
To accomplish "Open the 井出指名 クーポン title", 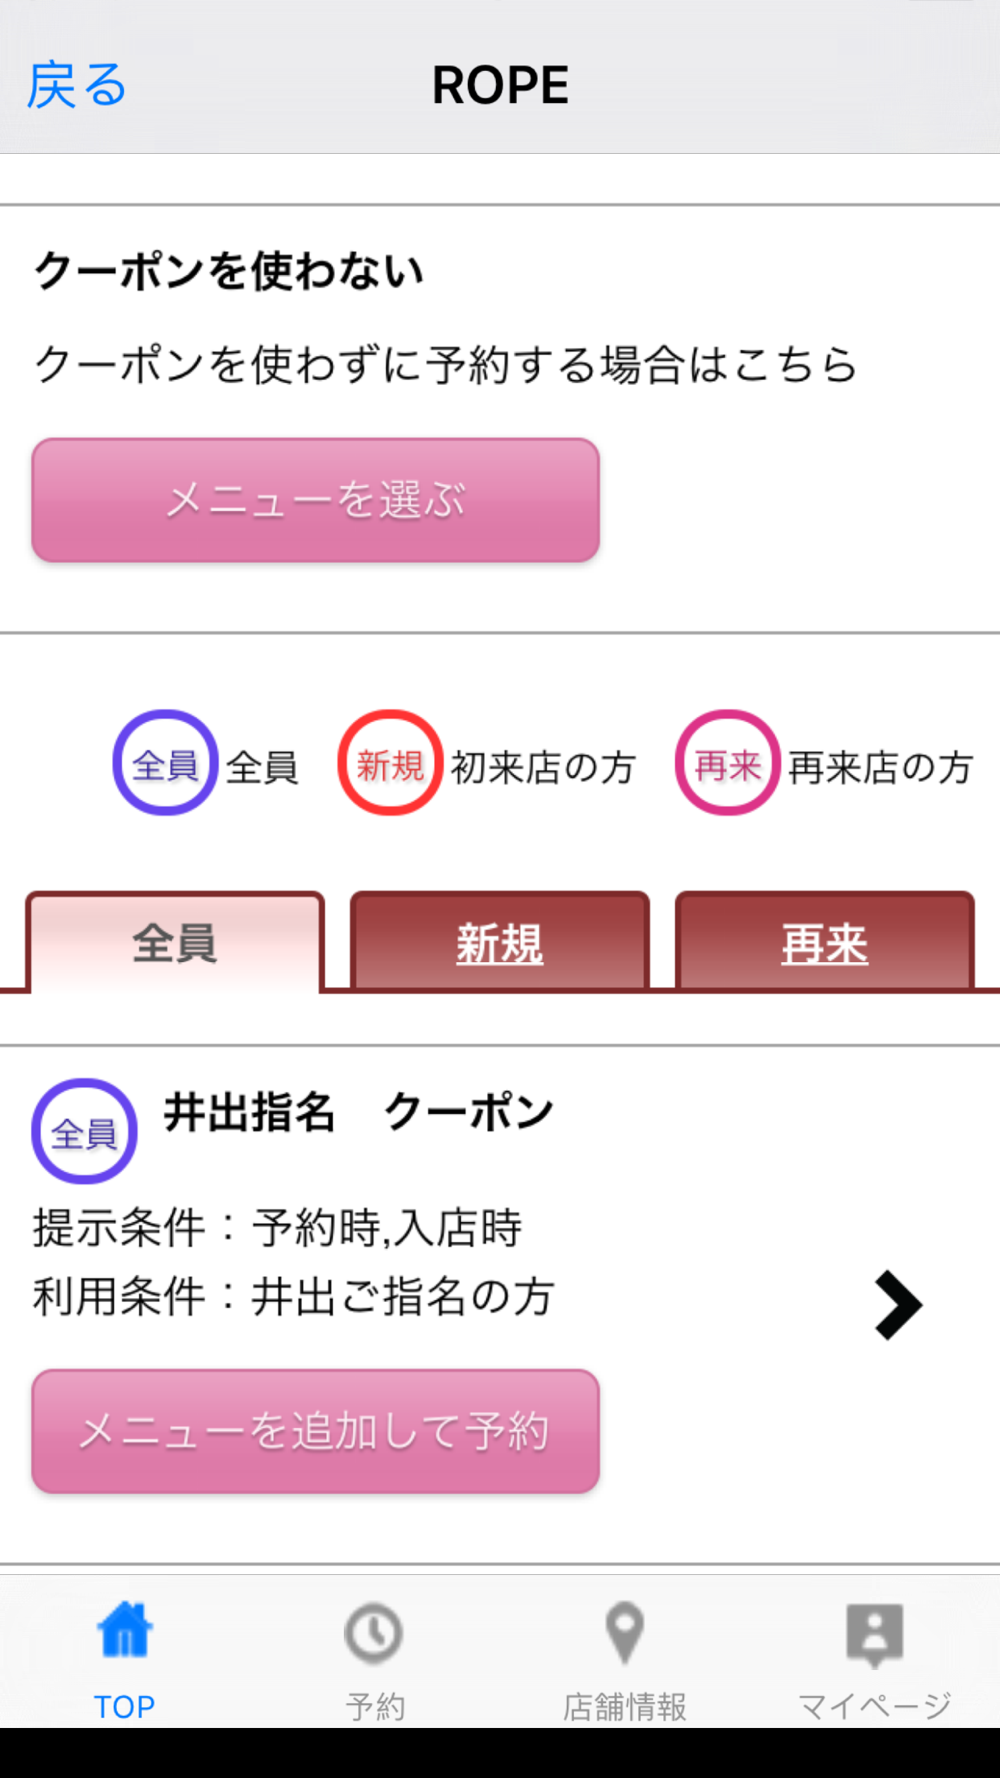I will [x=359, y=1112].
